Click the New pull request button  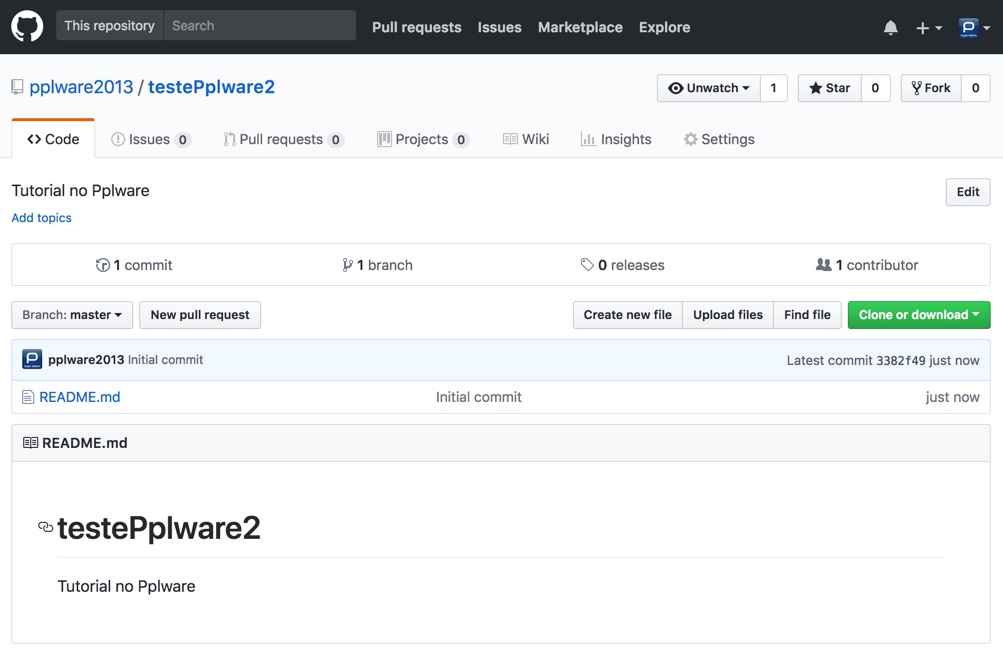200,315
